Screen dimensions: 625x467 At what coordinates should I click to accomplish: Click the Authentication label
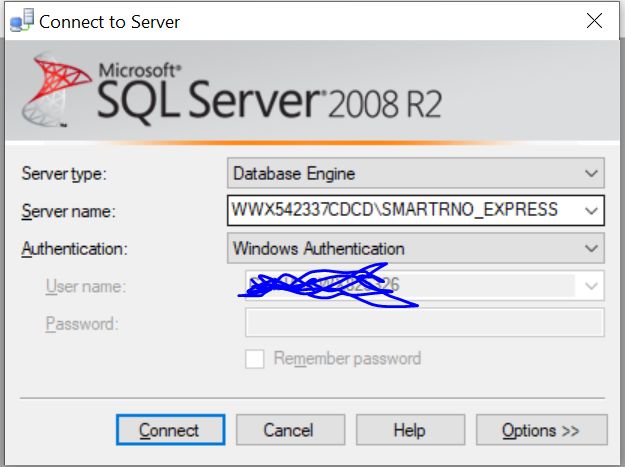75,249
